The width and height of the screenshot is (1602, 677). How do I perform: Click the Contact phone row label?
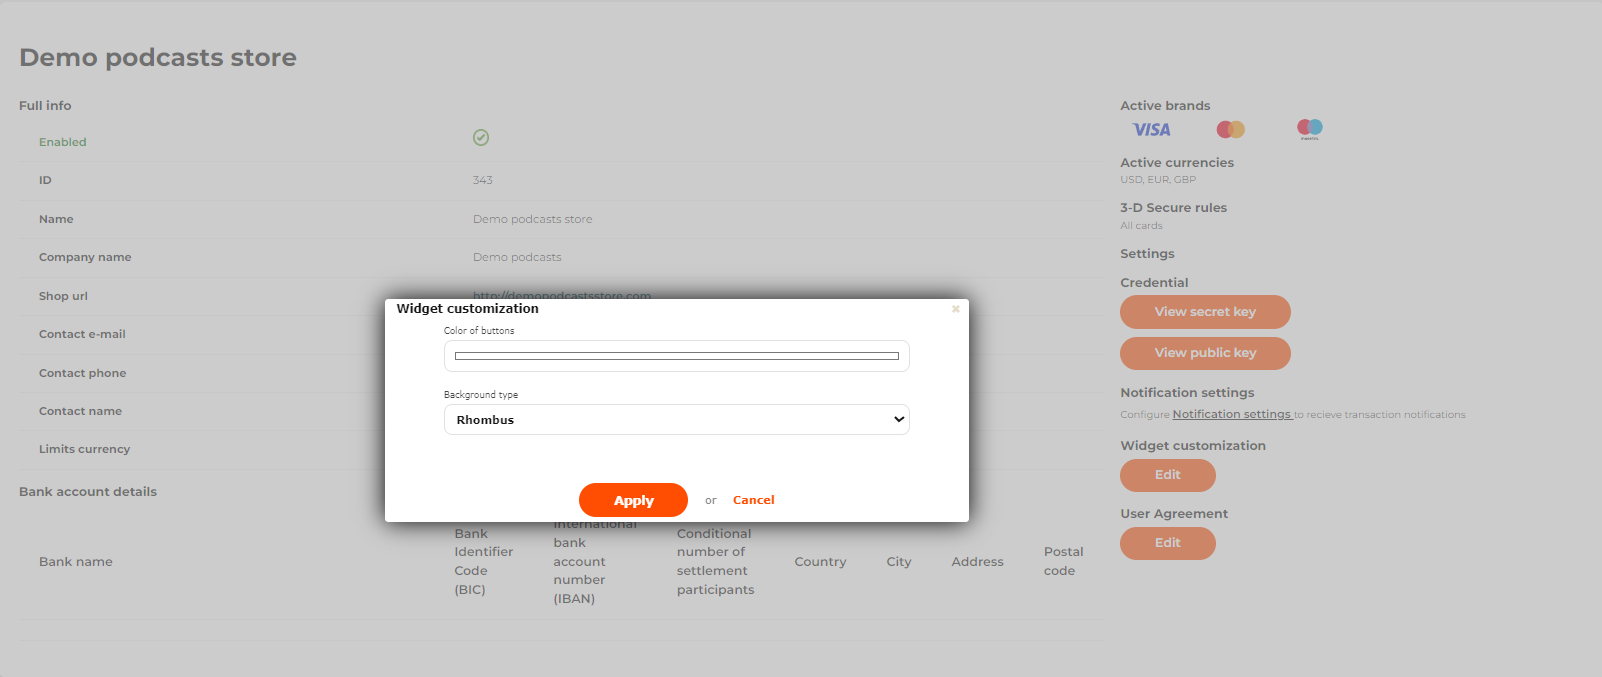(x=83, y=373)
